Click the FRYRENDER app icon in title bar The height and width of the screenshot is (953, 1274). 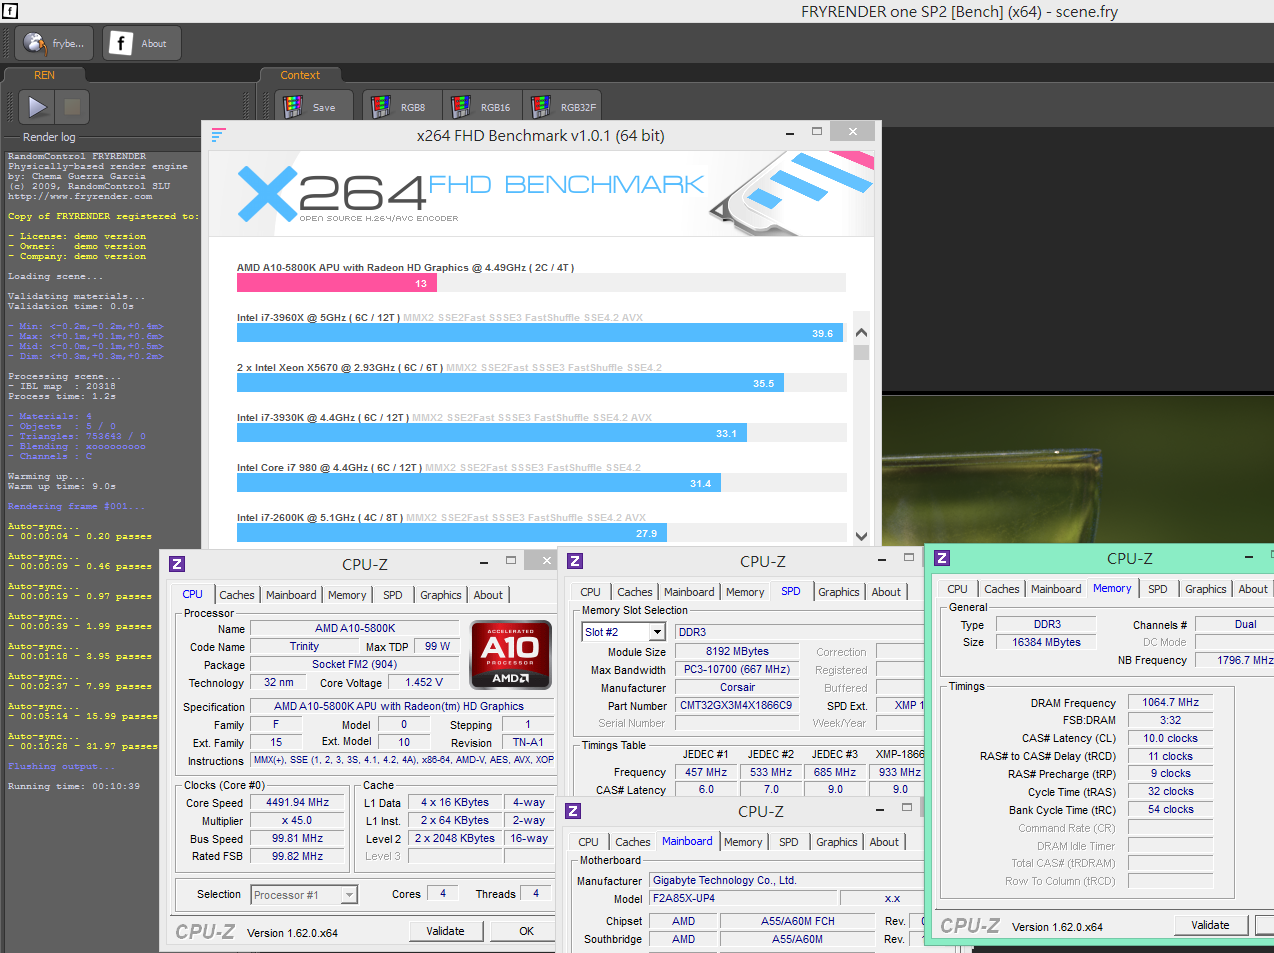tap(10, 11)
